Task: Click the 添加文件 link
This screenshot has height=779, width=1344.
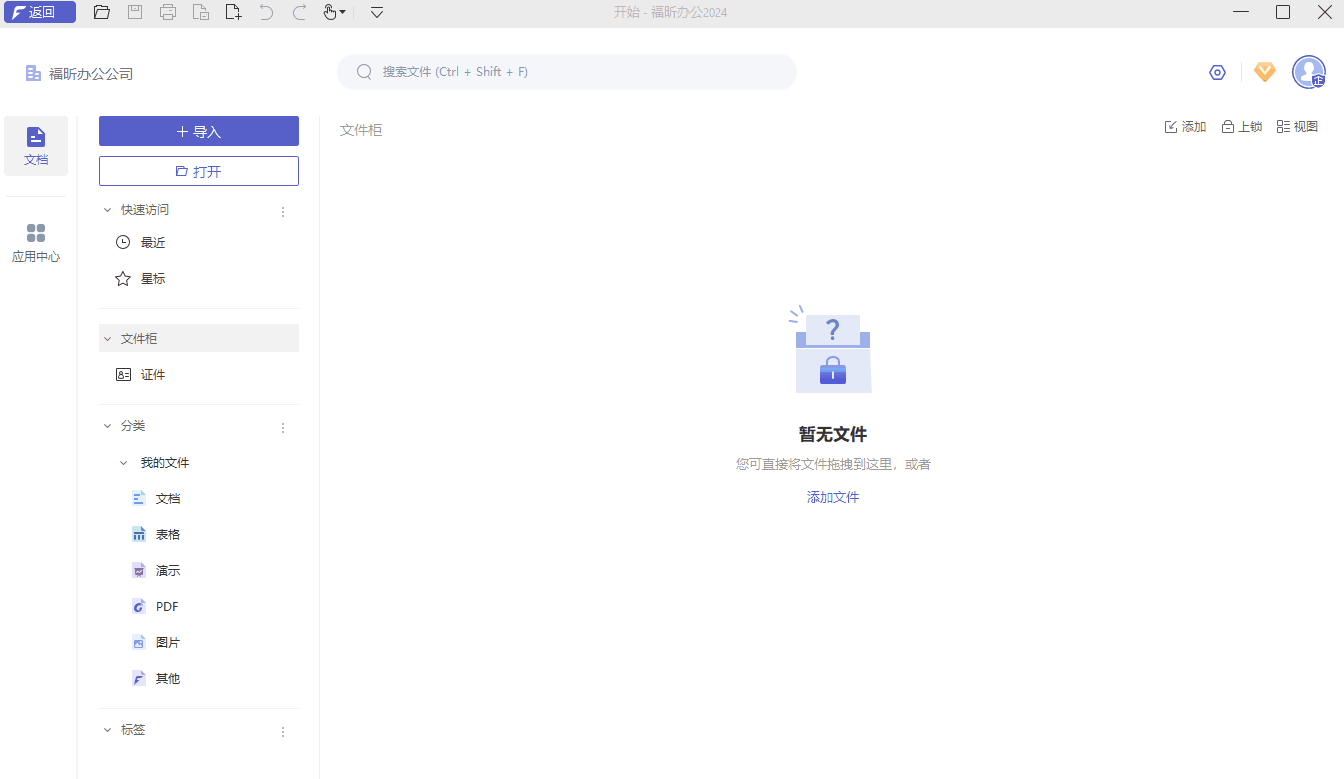Action: click(832, 497)
